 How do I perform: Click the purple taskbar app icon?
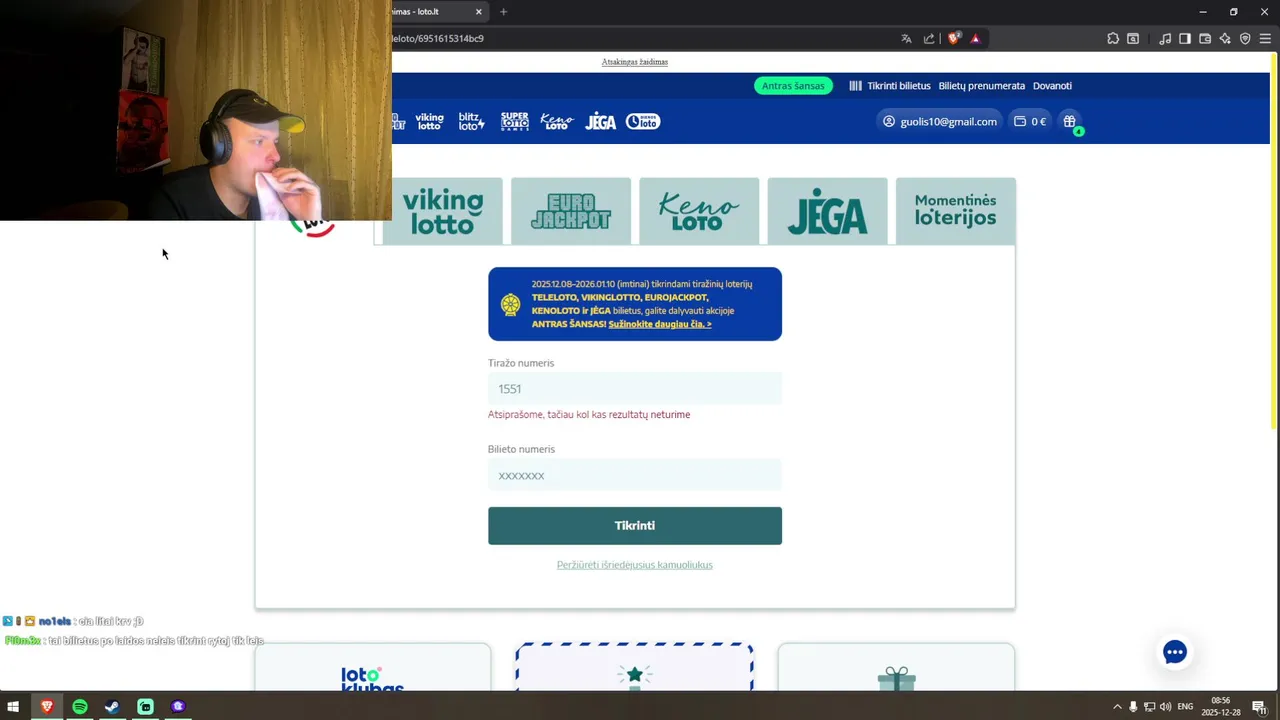coord(178,707)
